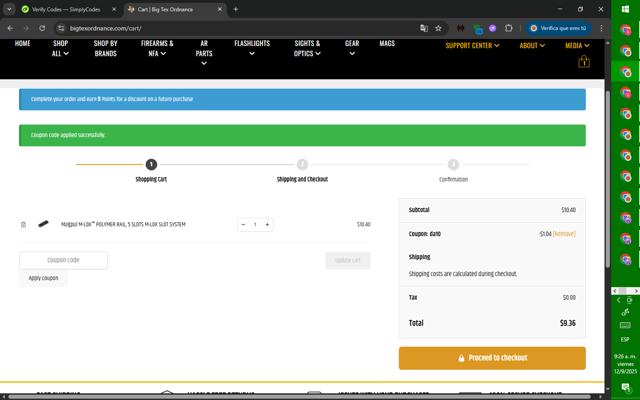640x400 pixels.
Task: Click the purple round extension icon
Action: pos(493,28)
